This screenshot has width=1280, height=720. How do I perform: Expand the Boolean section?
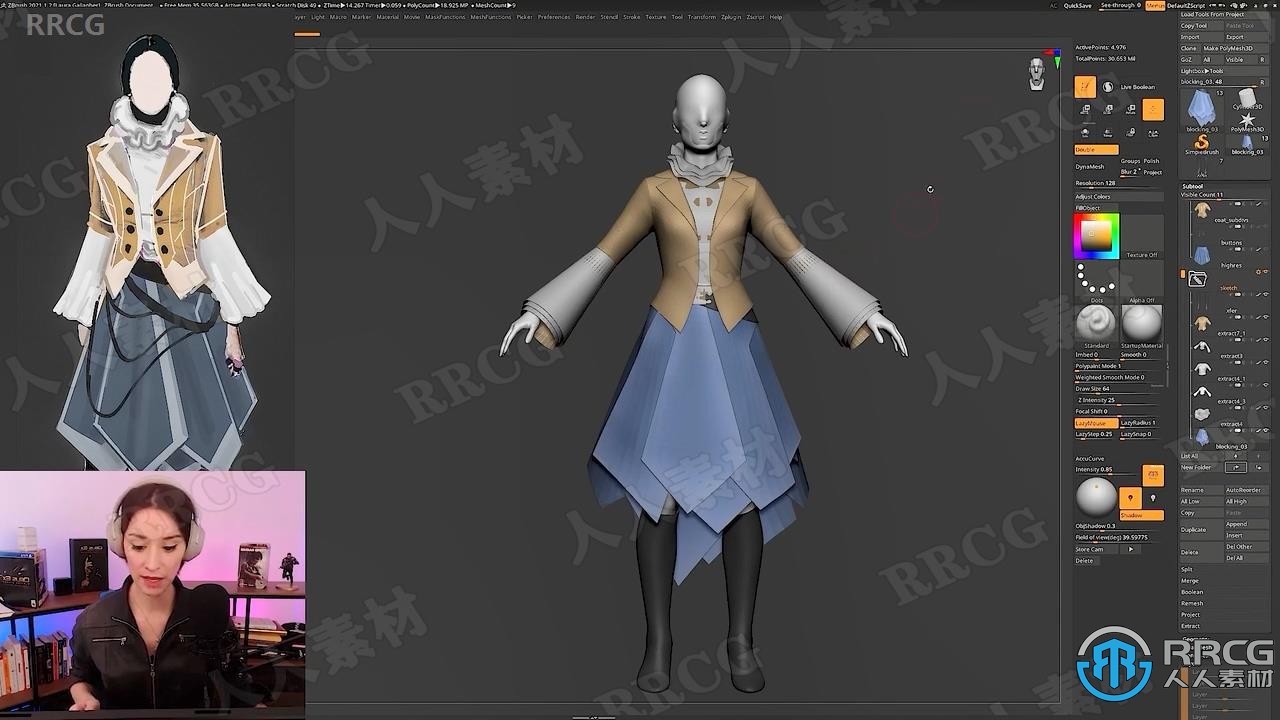pyautogui.click(x=1192, y=592)
